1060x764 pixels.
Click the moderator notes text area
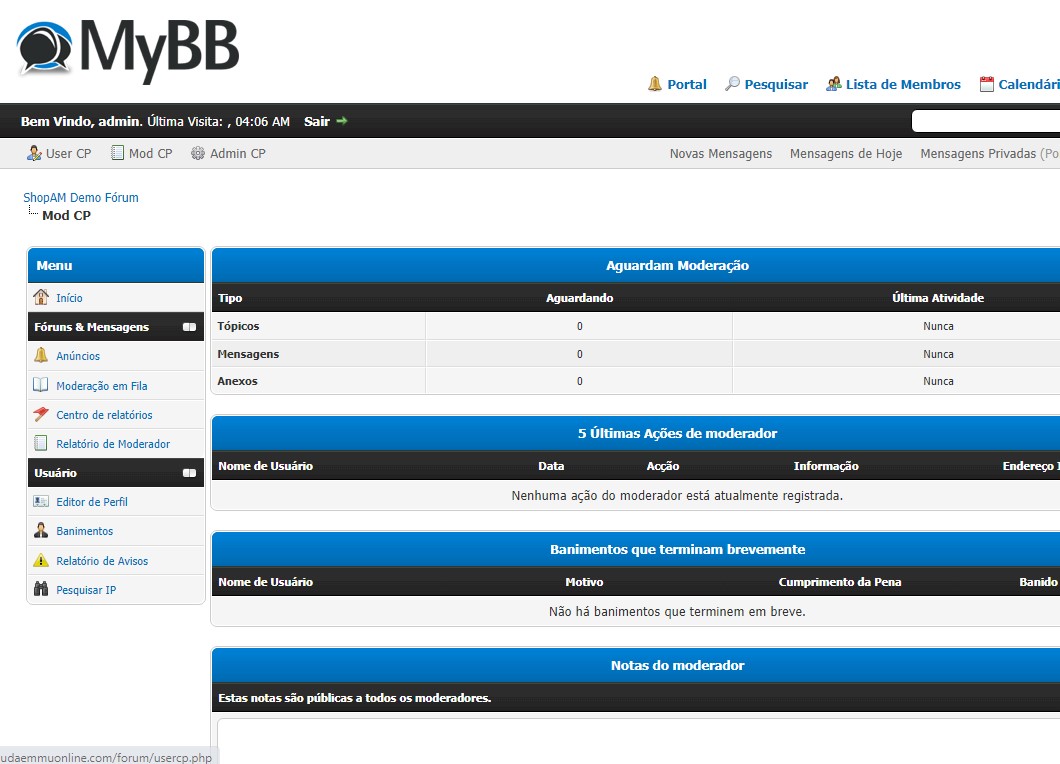coord(639,741)
